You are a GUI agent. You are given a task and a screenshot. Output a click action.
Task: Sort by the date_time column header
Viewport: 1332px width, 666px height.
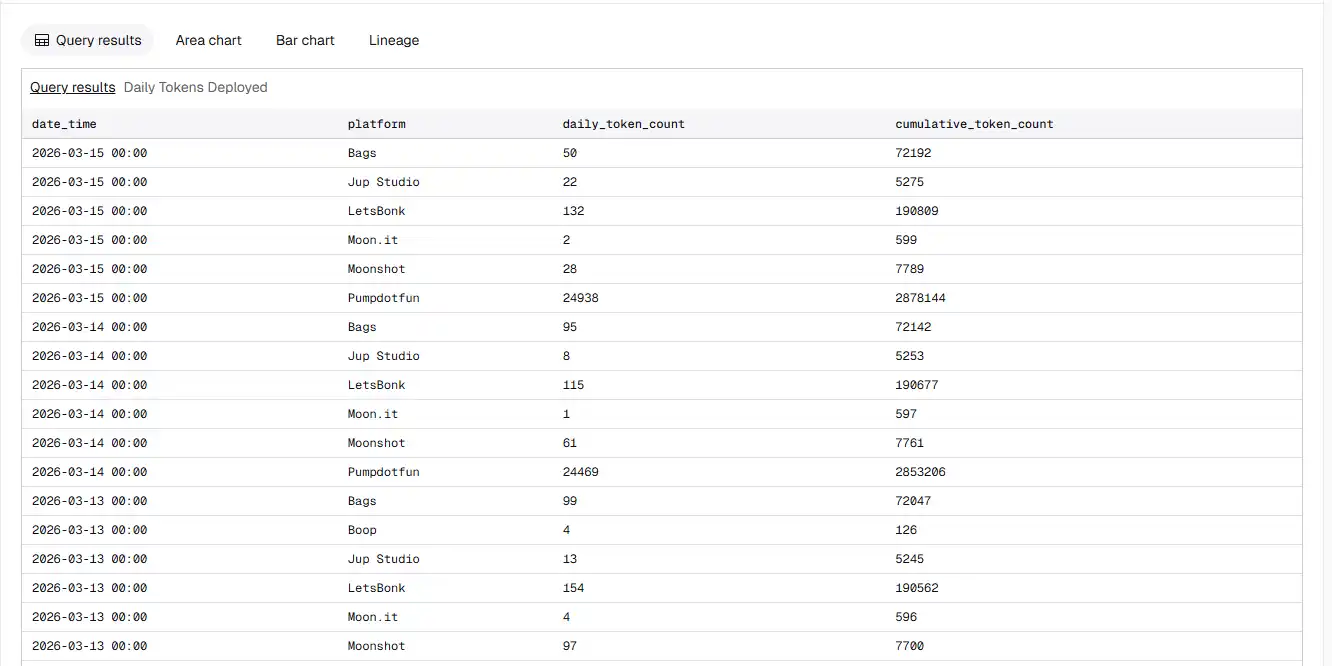click(x=64, y=124)
